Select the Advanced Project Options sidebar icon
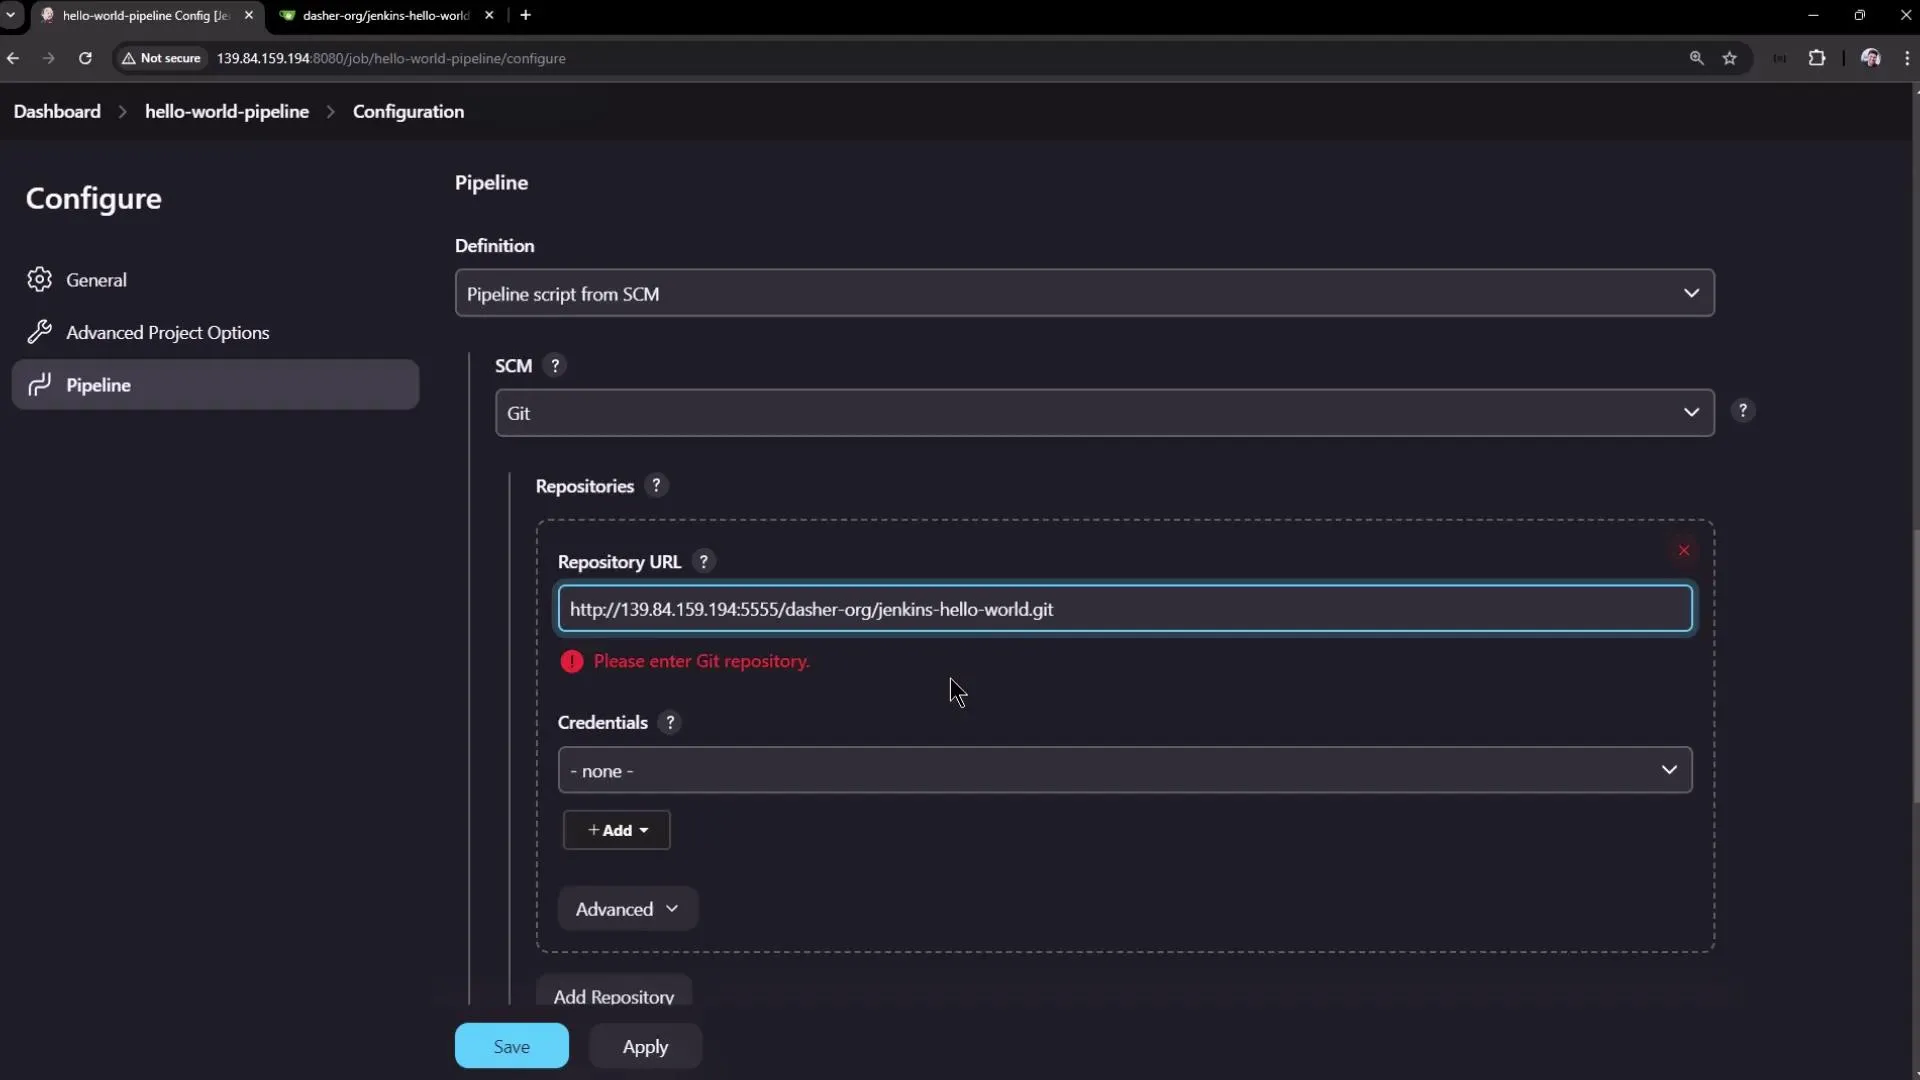This screenshot has height=1080, width=1920. pos(39,332)
